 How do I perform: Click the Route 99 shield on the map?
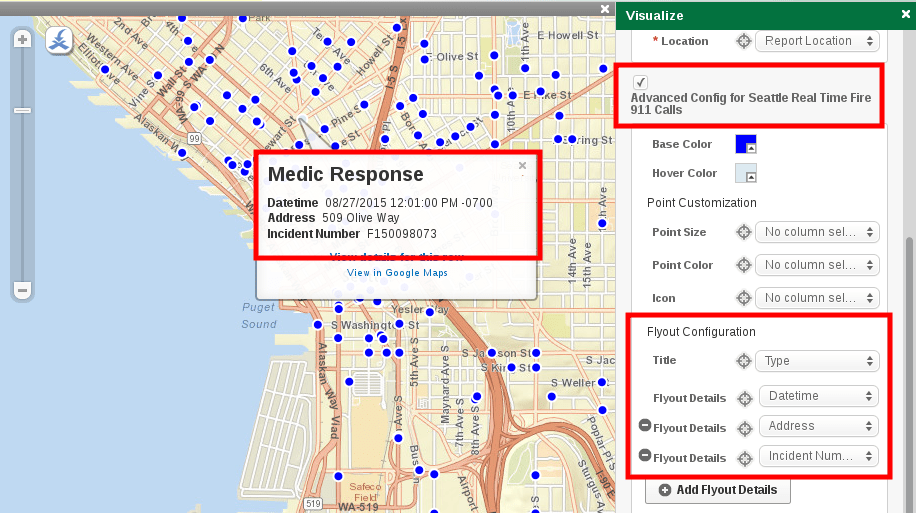coord(194,138)
